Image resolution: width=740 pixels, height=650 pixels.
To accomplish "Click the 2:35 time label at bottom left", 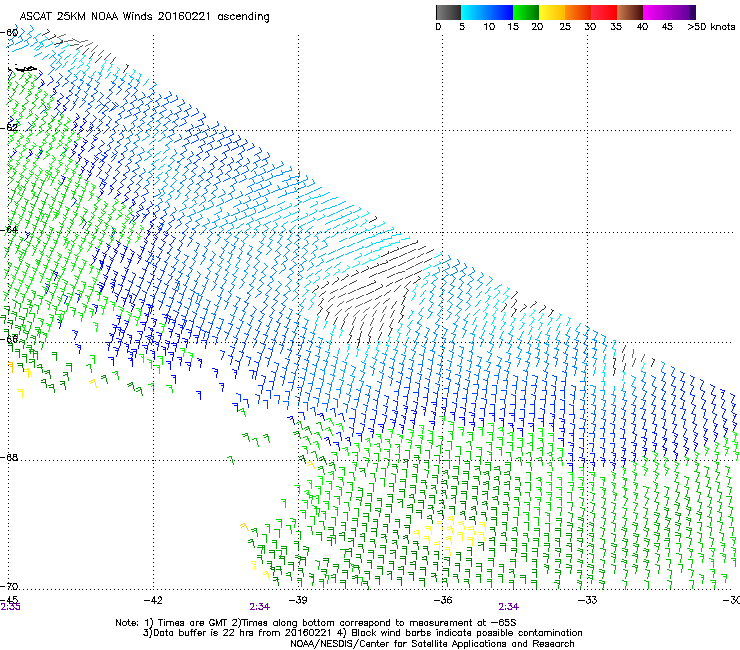I will (10, 607).
